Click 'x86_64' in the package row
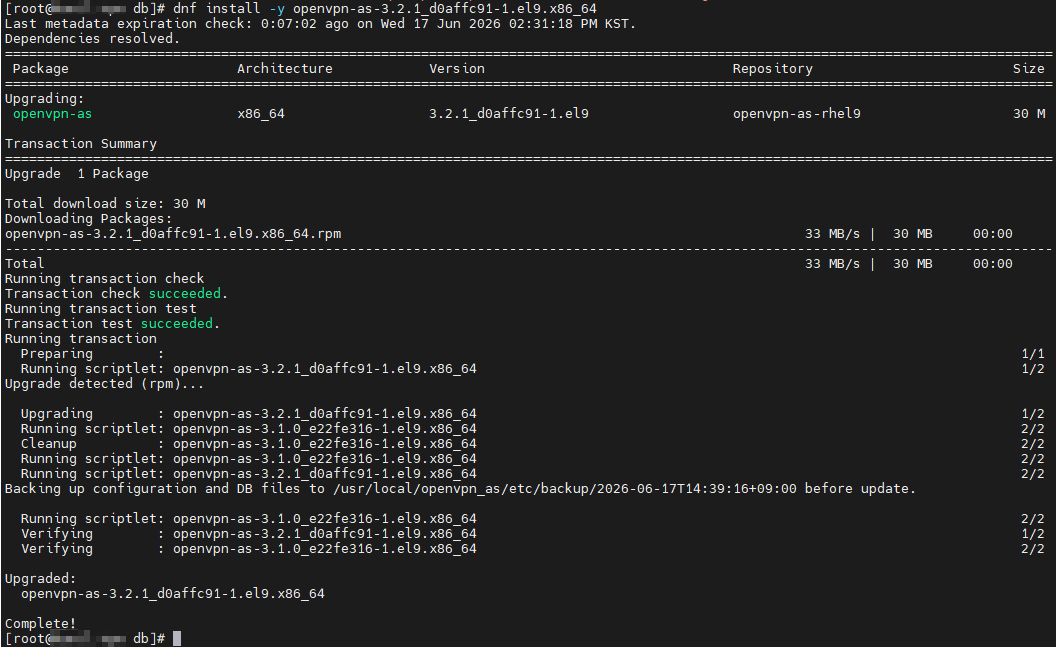This screenshot has width=1056, height=647. [261, 114]
